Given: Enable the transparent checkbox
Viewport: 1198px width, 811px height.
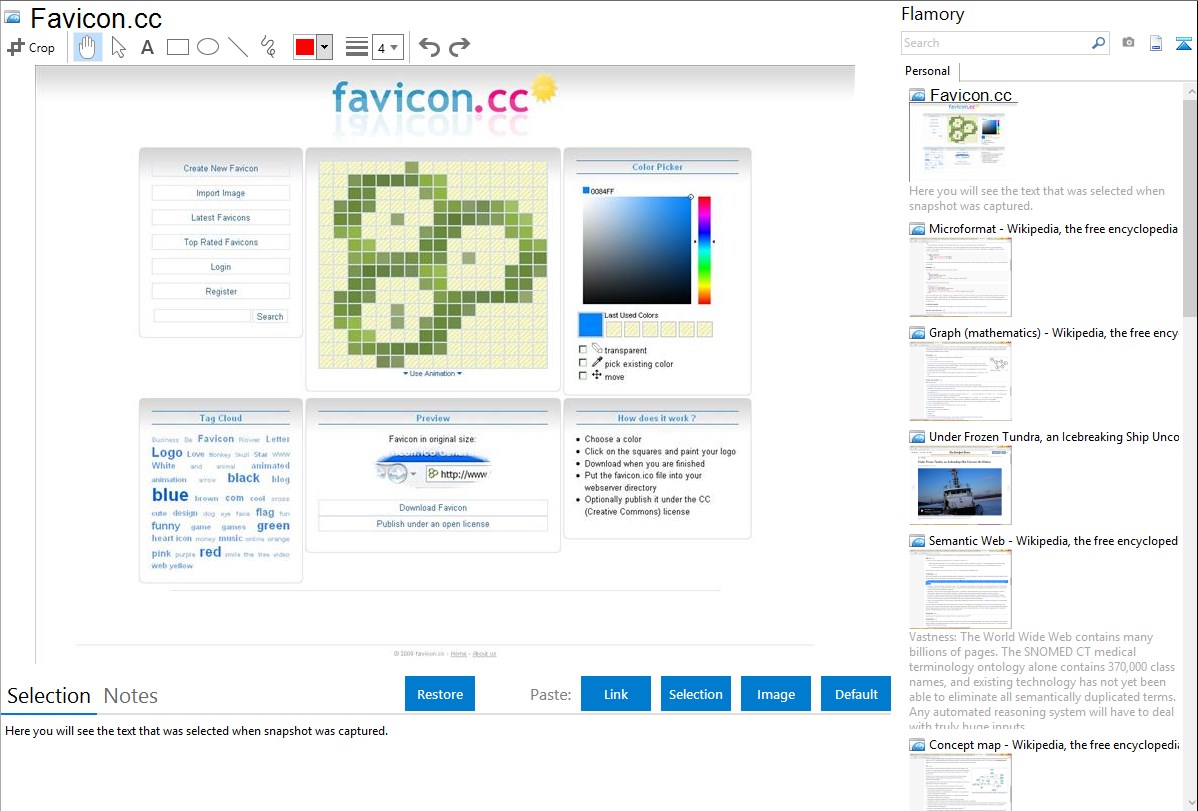Looking at the screenshot, I should [x=583, y=349].
